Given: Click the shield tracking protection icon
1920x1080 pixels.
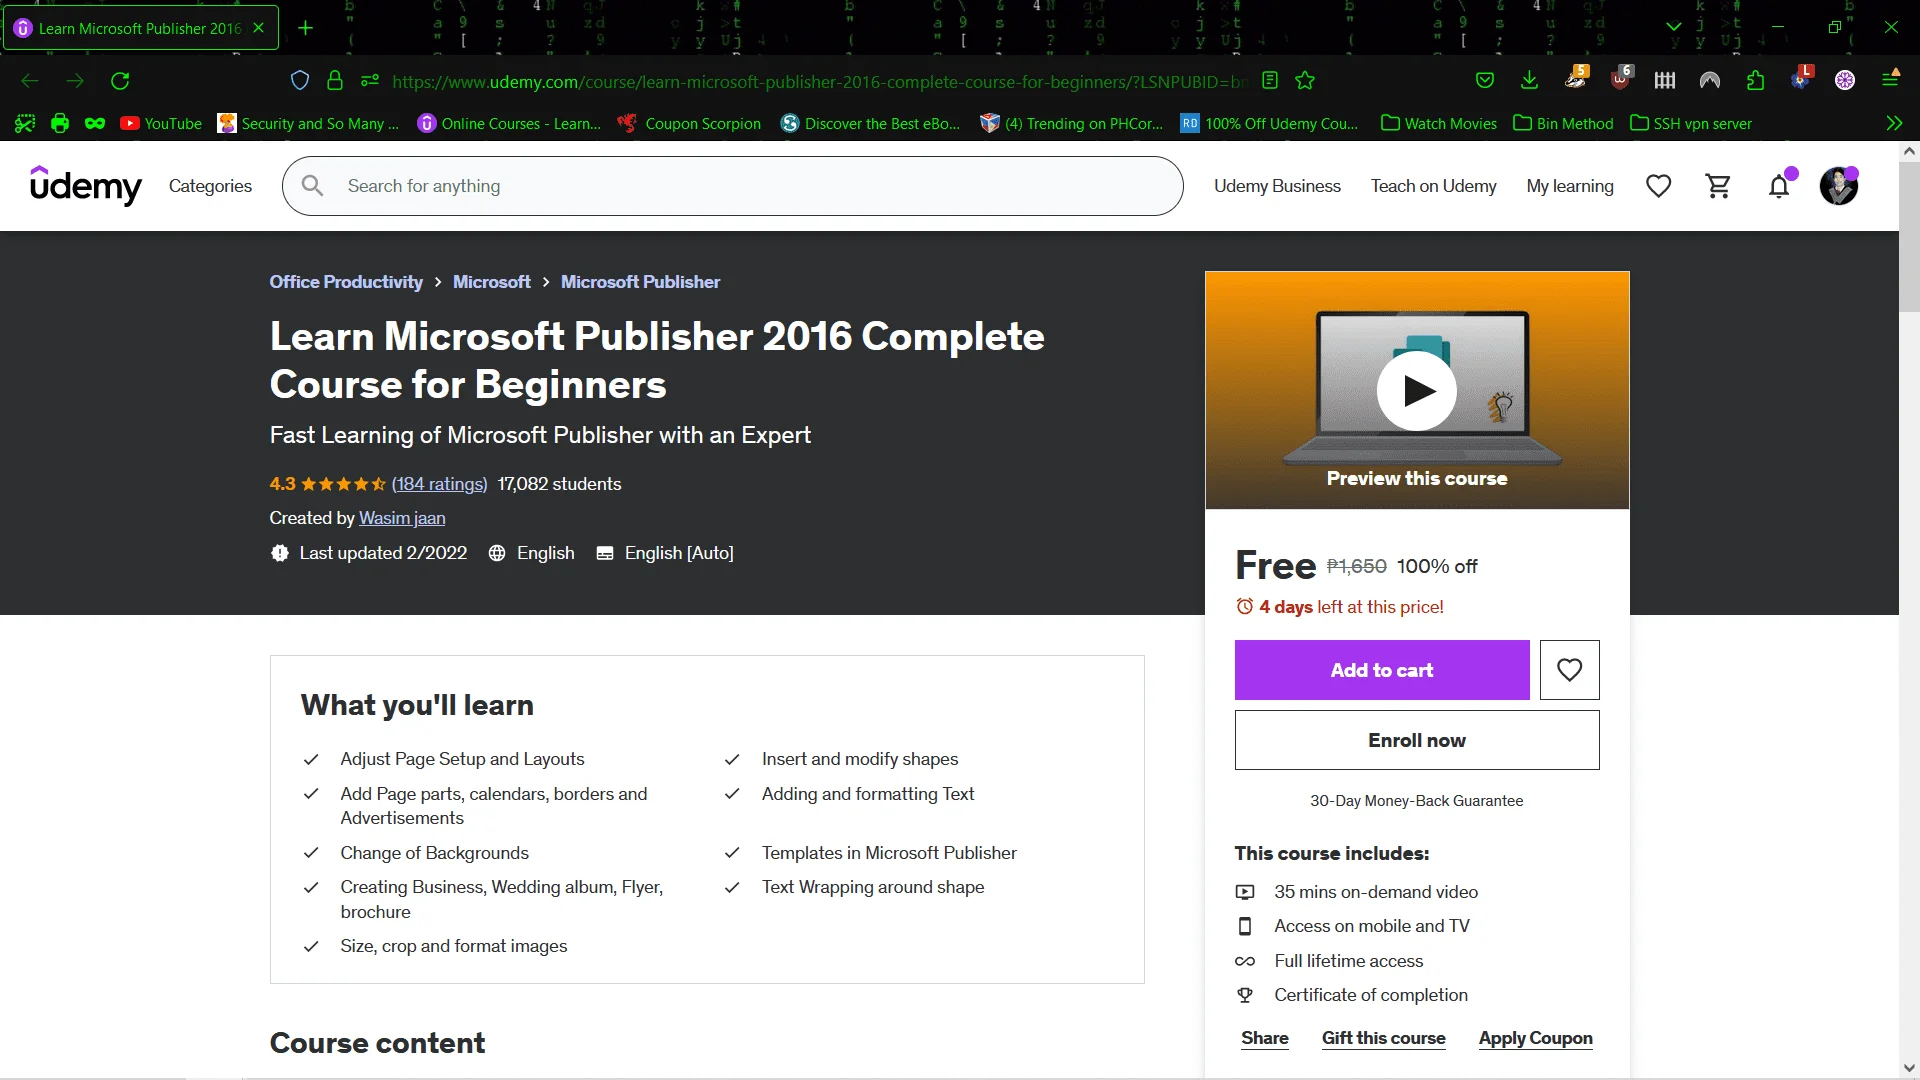Looking at the screenshot, I should (x=300, y=81).
